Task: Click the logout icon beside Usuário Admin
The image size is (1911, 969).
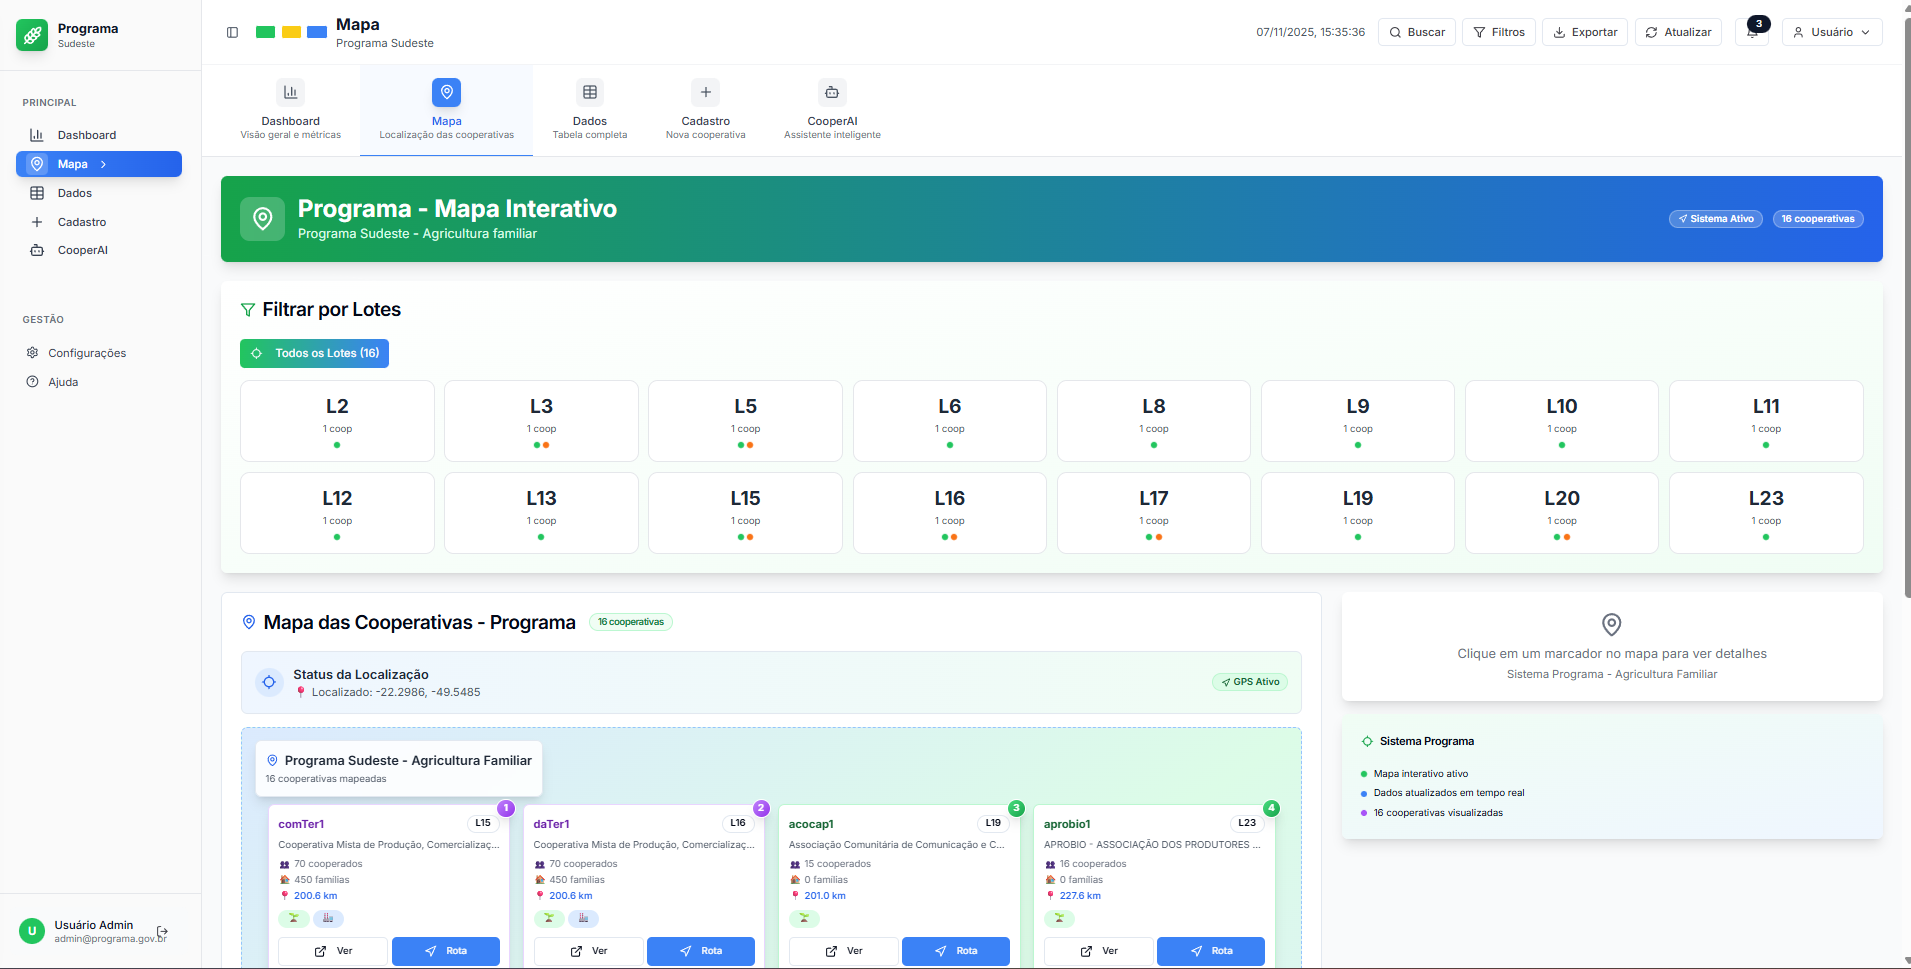Action: click(x=163, y=931)
